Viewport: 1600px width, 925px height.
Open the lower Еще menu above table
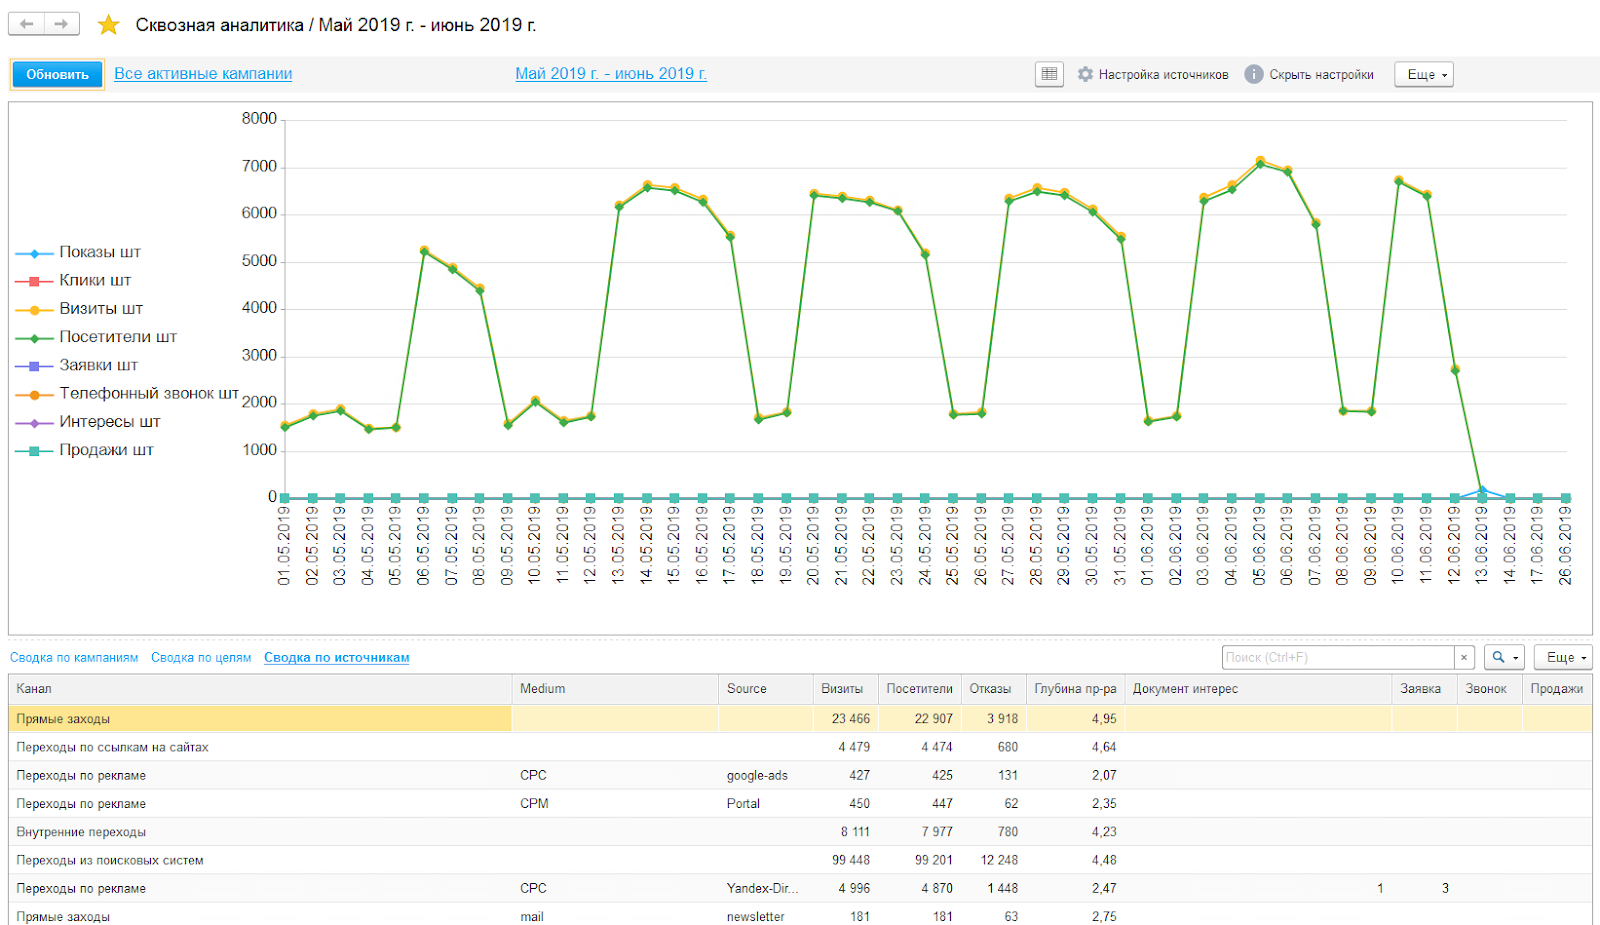pyautogui.click(x=1563, y=657)
